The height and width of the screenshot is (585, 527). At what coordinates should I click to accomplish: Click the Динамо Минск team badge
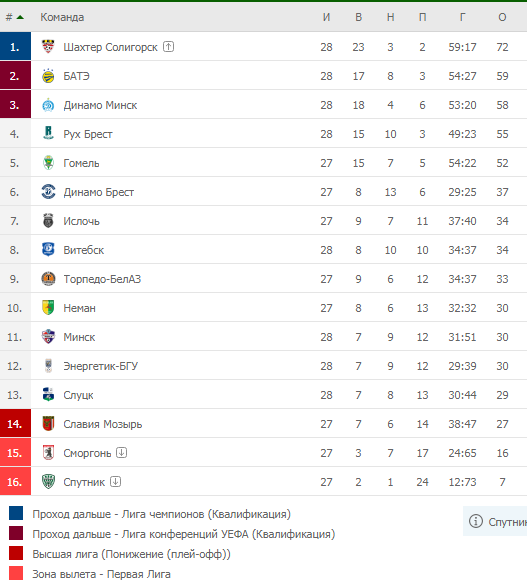[48, 105]
